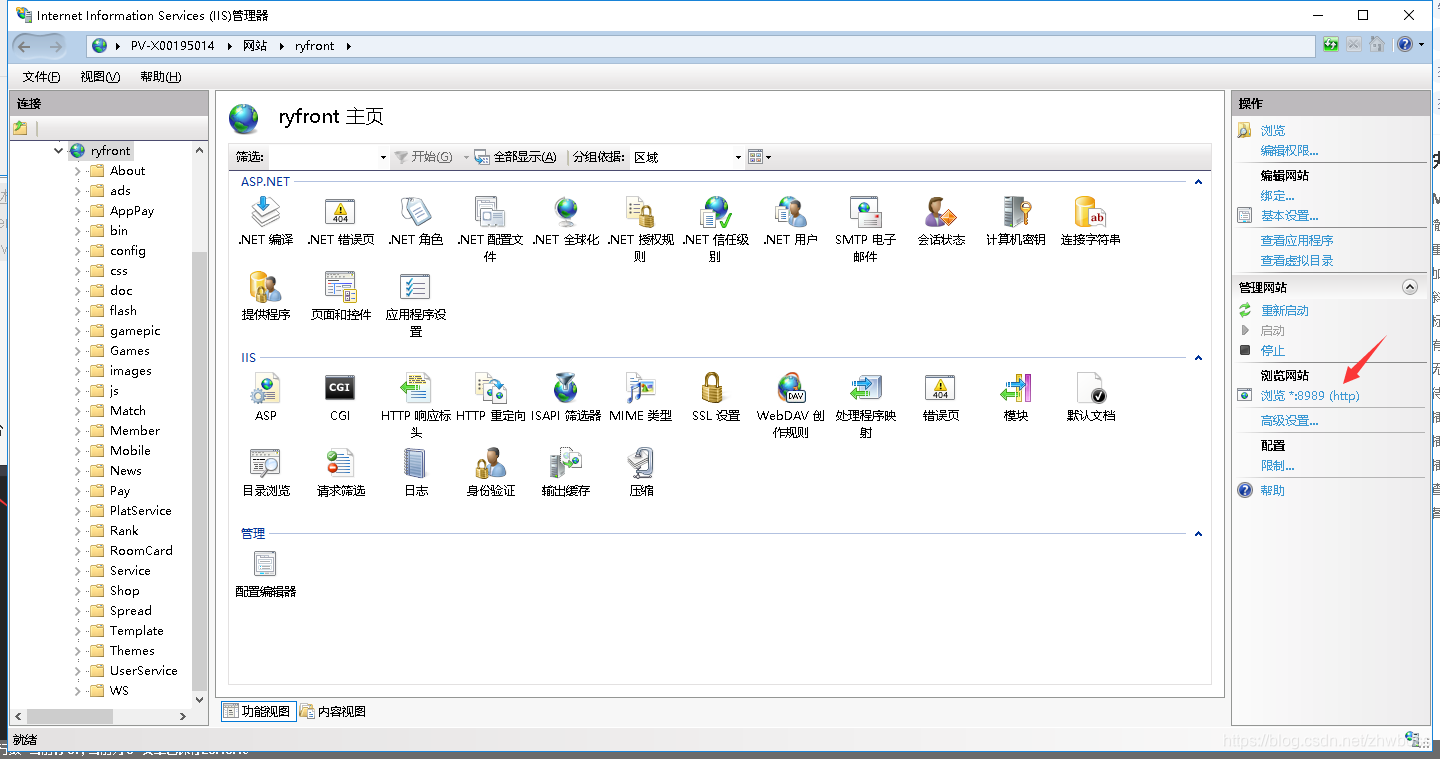
Task: Open the .NET 编译 feature
Action: (265, 221)
